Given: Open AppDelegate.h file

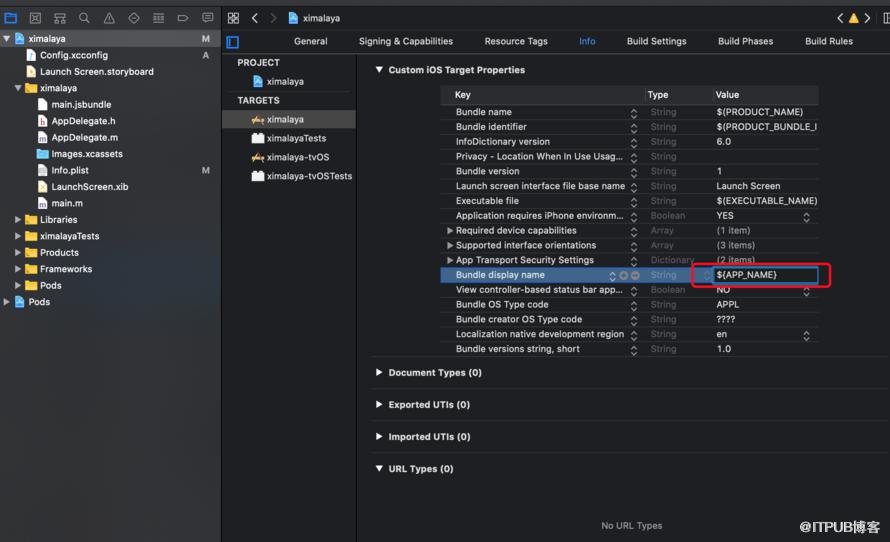Looking at the screenshot, I should click(83, 121).
